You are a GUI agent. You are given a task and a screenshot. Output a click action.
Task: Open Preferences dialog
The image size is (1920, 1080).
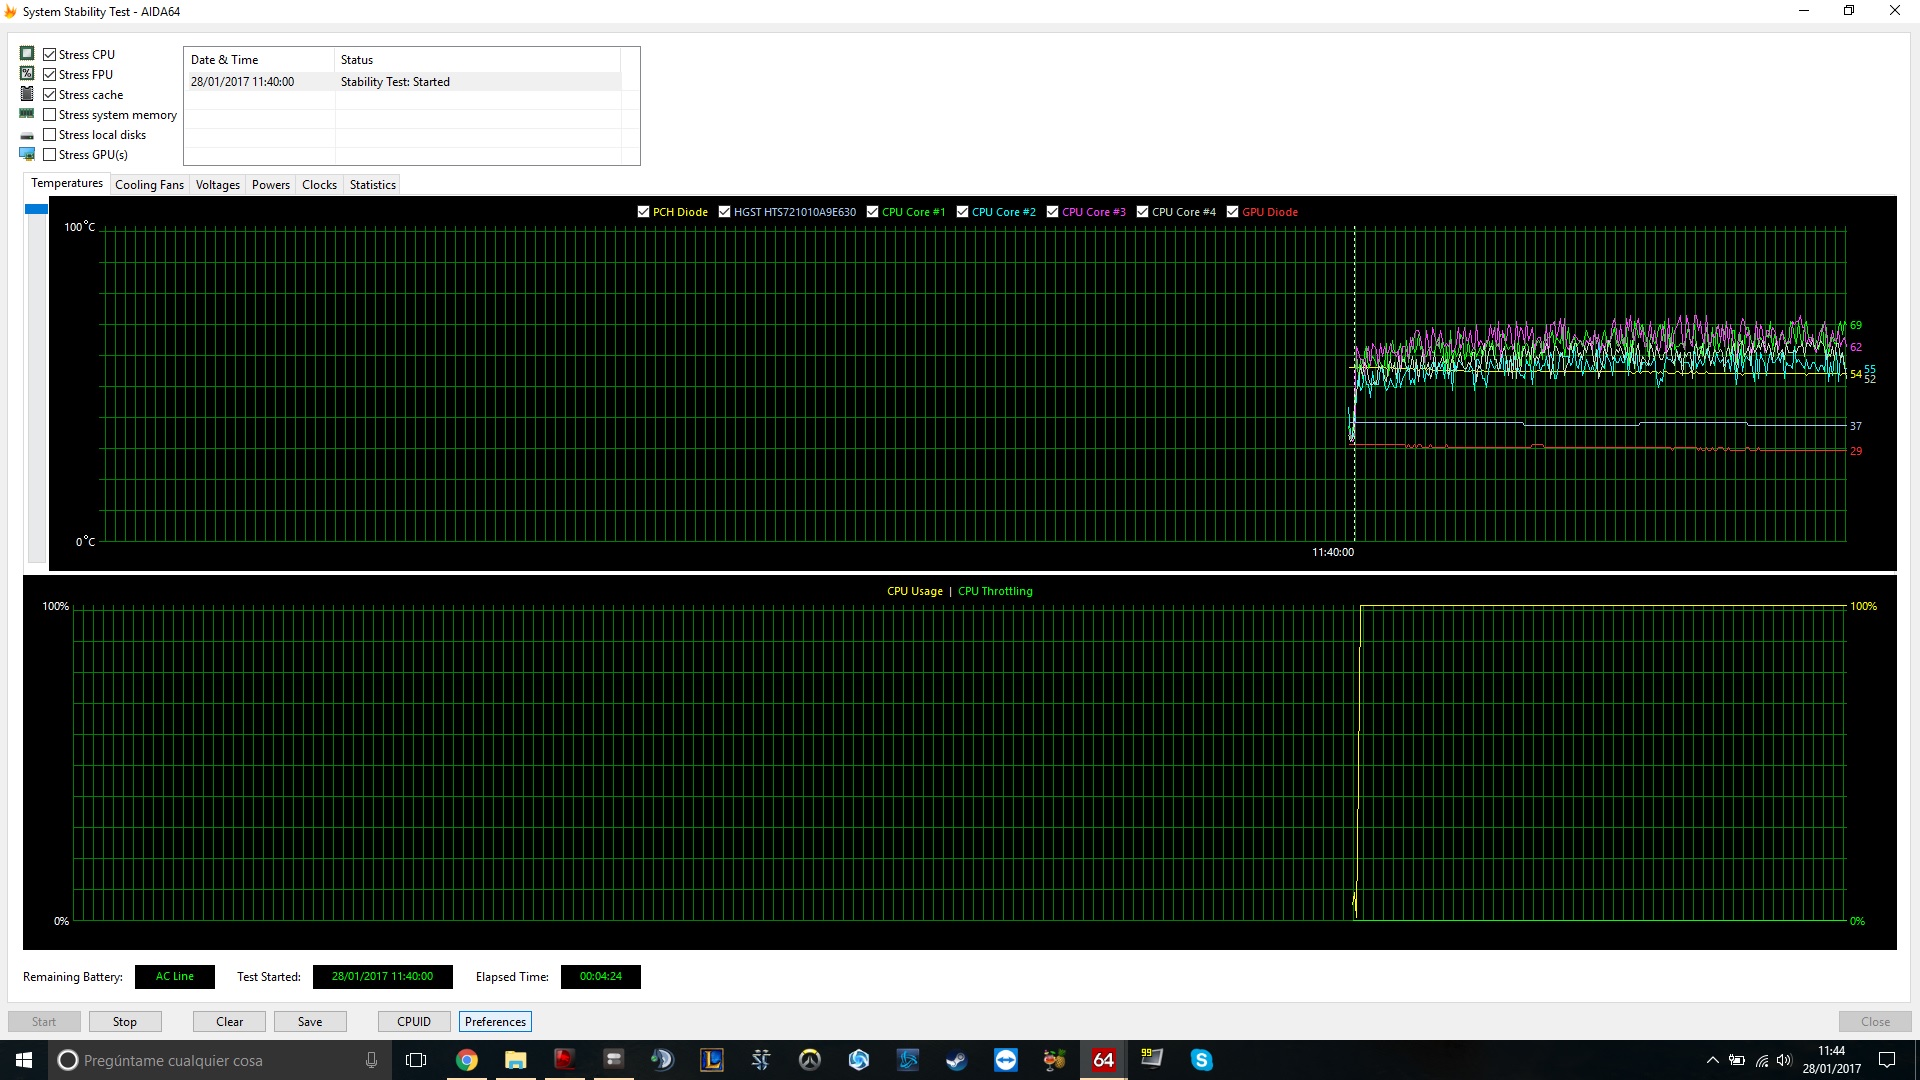[x=495, y=1021]
